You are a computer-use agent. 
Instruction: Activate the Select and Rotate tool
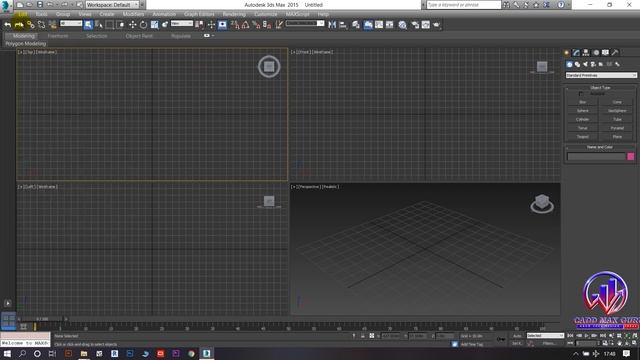coord(143,25)
